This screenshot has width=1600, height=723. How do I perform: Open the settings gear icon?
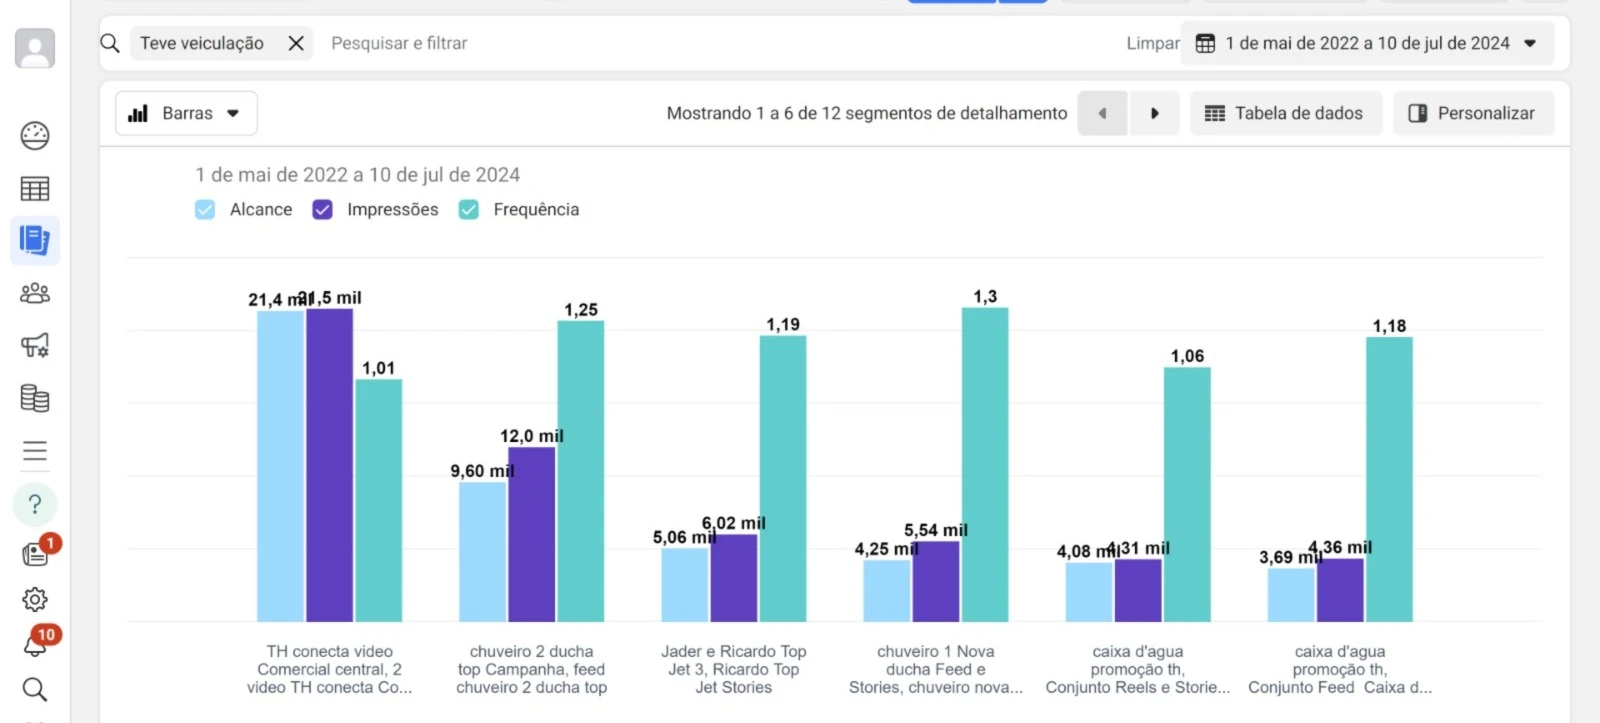[x=35, y=599]
